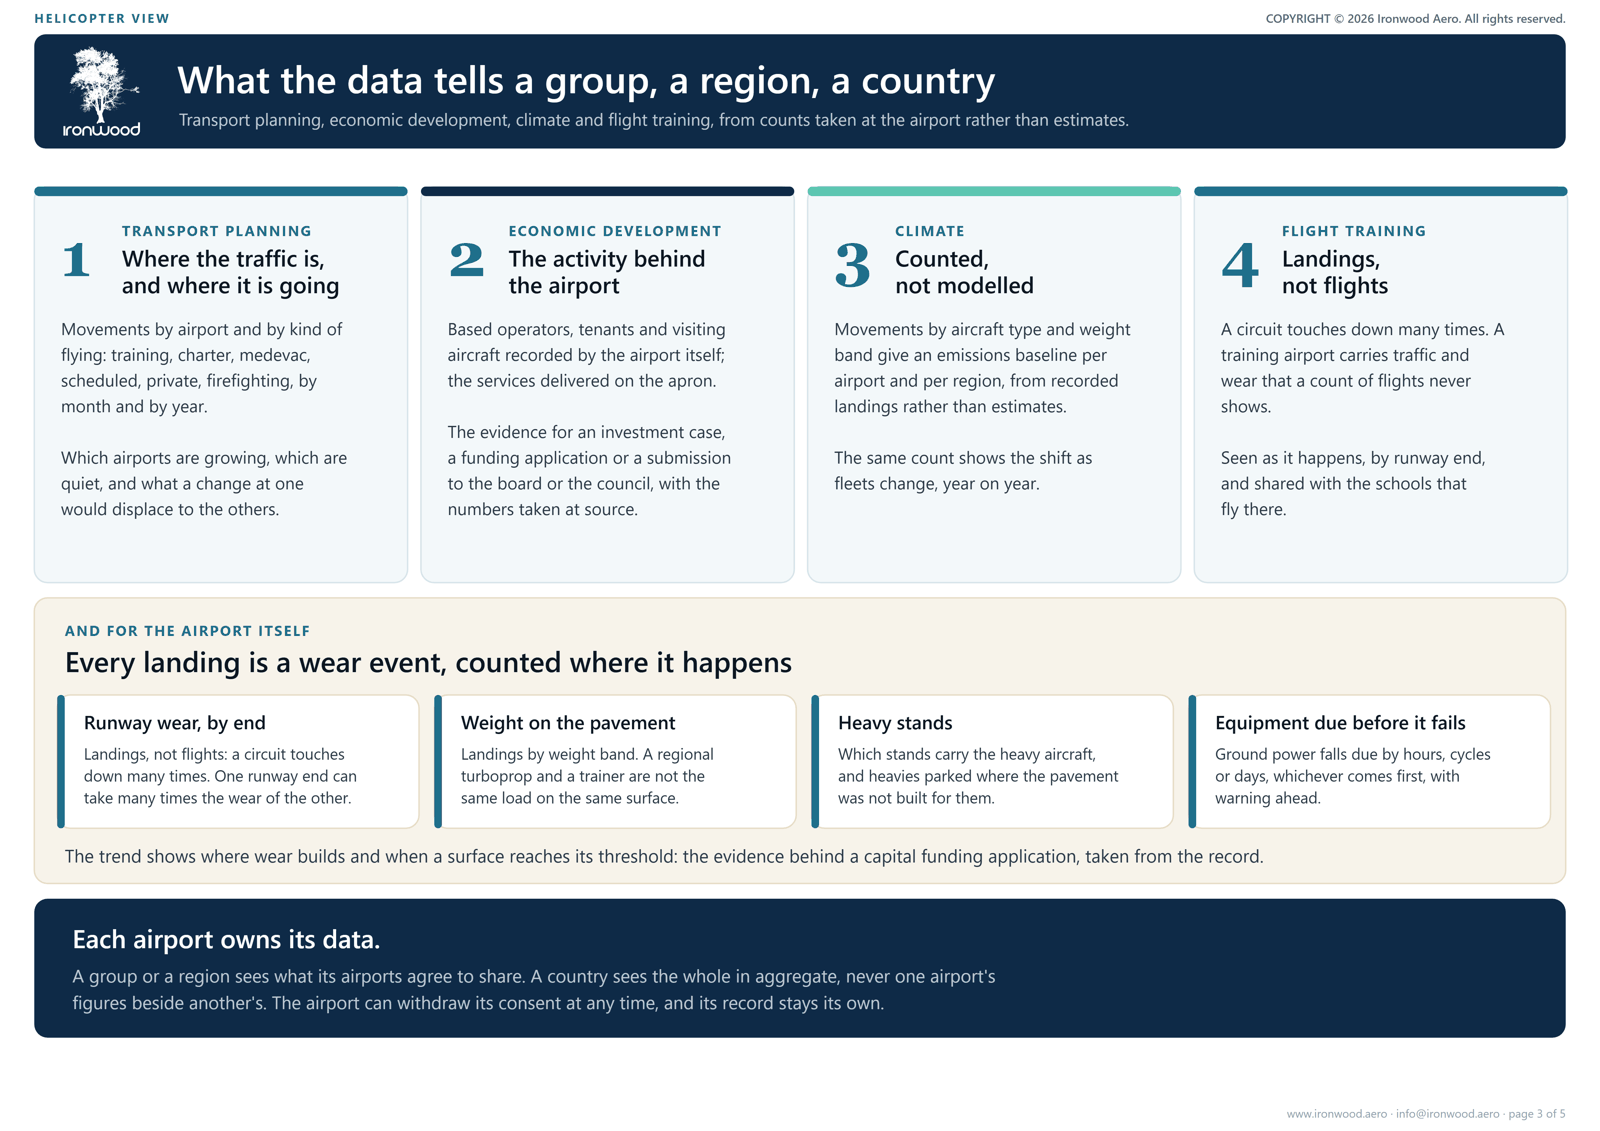Click the subtitle starting 'Transport planning, economic development'
This screenshot has height=1131, width=1600.
coord(654,120)
